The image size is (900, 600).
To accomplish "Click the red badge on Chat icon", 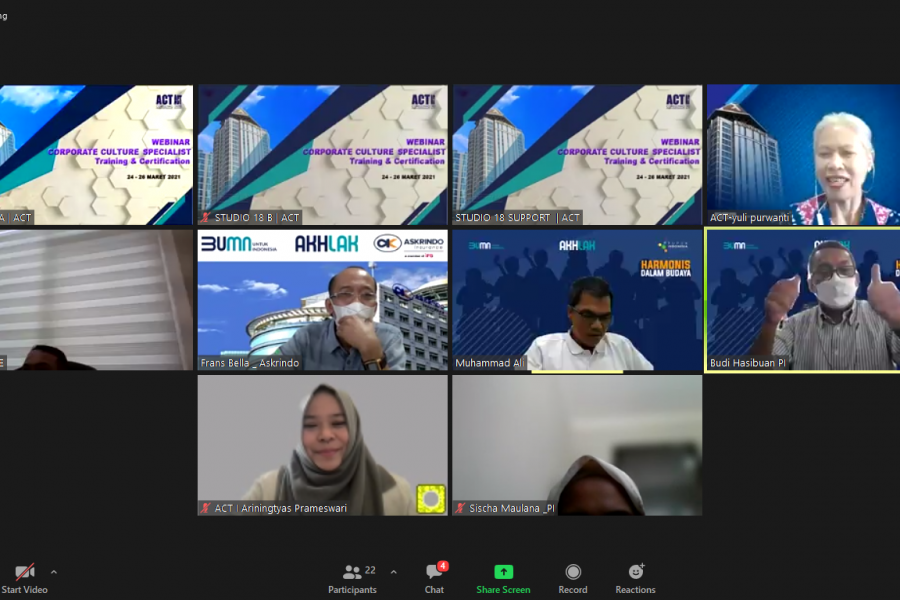I will (x=442, y=566).
